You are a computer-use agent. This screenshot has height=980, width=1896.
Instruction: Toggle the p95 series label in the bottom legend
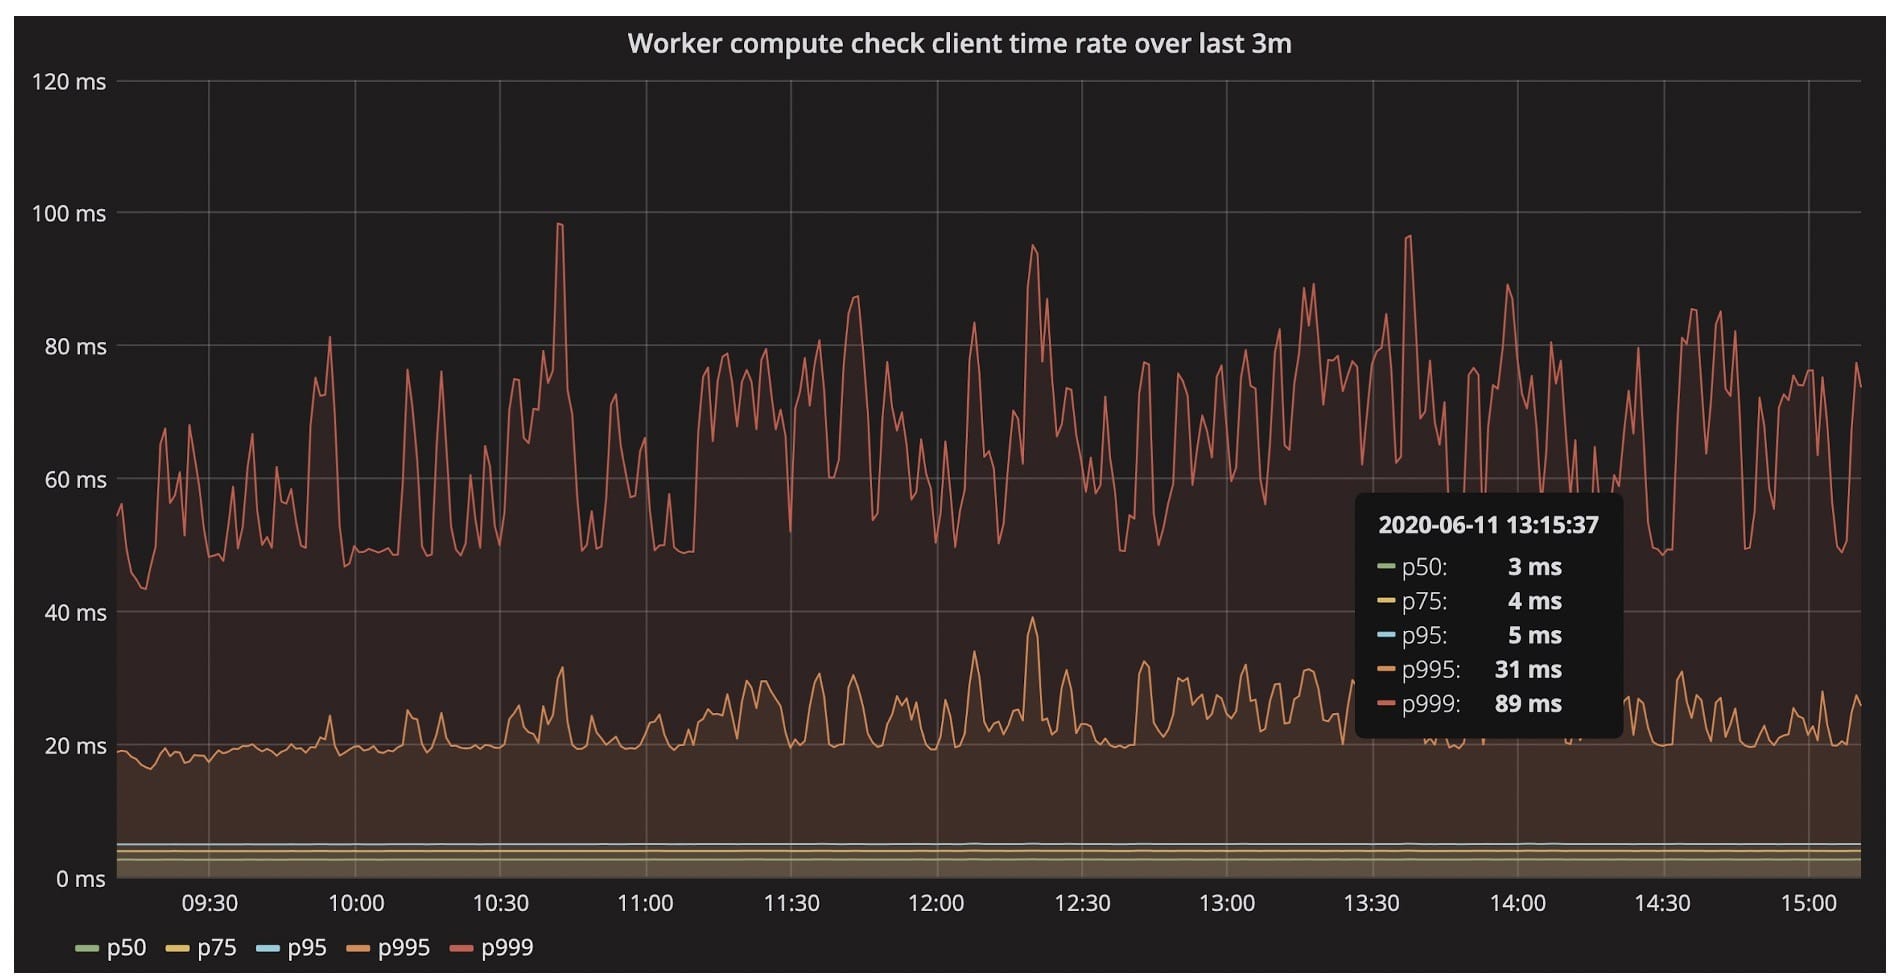tap(307, 948)
